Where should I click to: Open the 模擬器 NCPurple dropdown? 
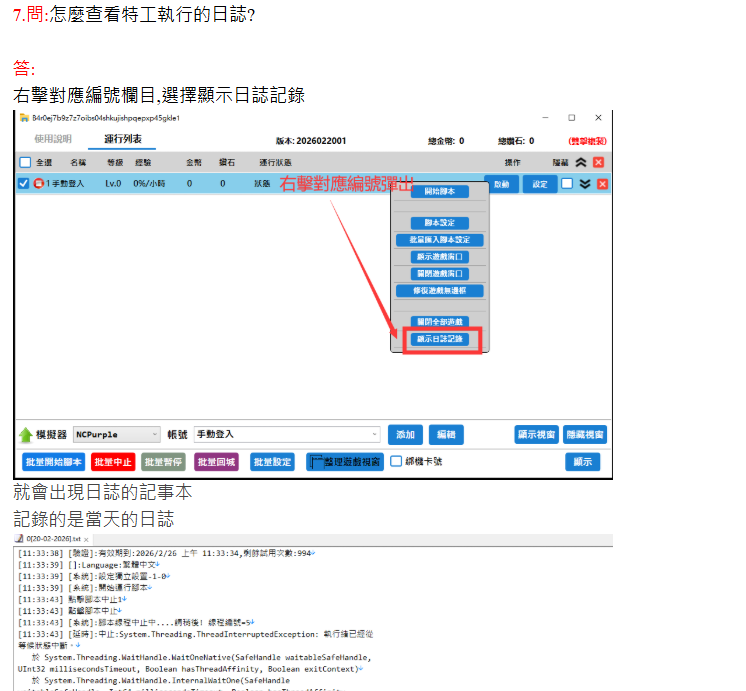pos(154,435)
